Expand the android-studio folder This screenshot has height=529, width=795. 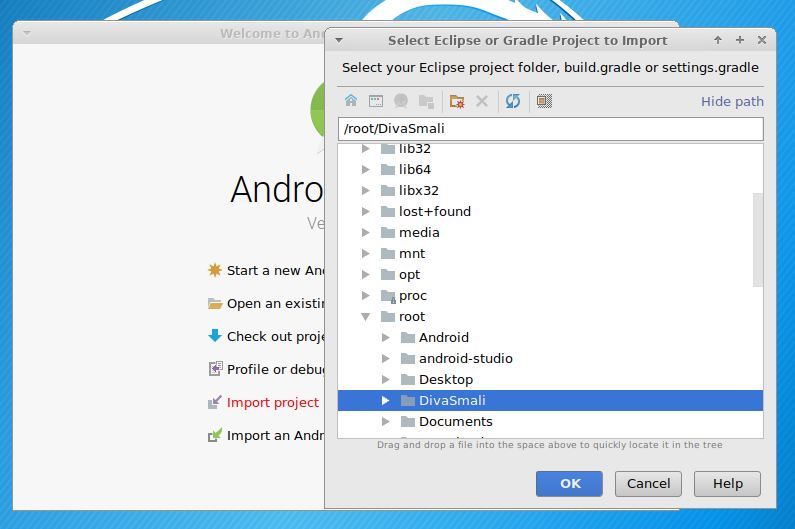(386, 359)
